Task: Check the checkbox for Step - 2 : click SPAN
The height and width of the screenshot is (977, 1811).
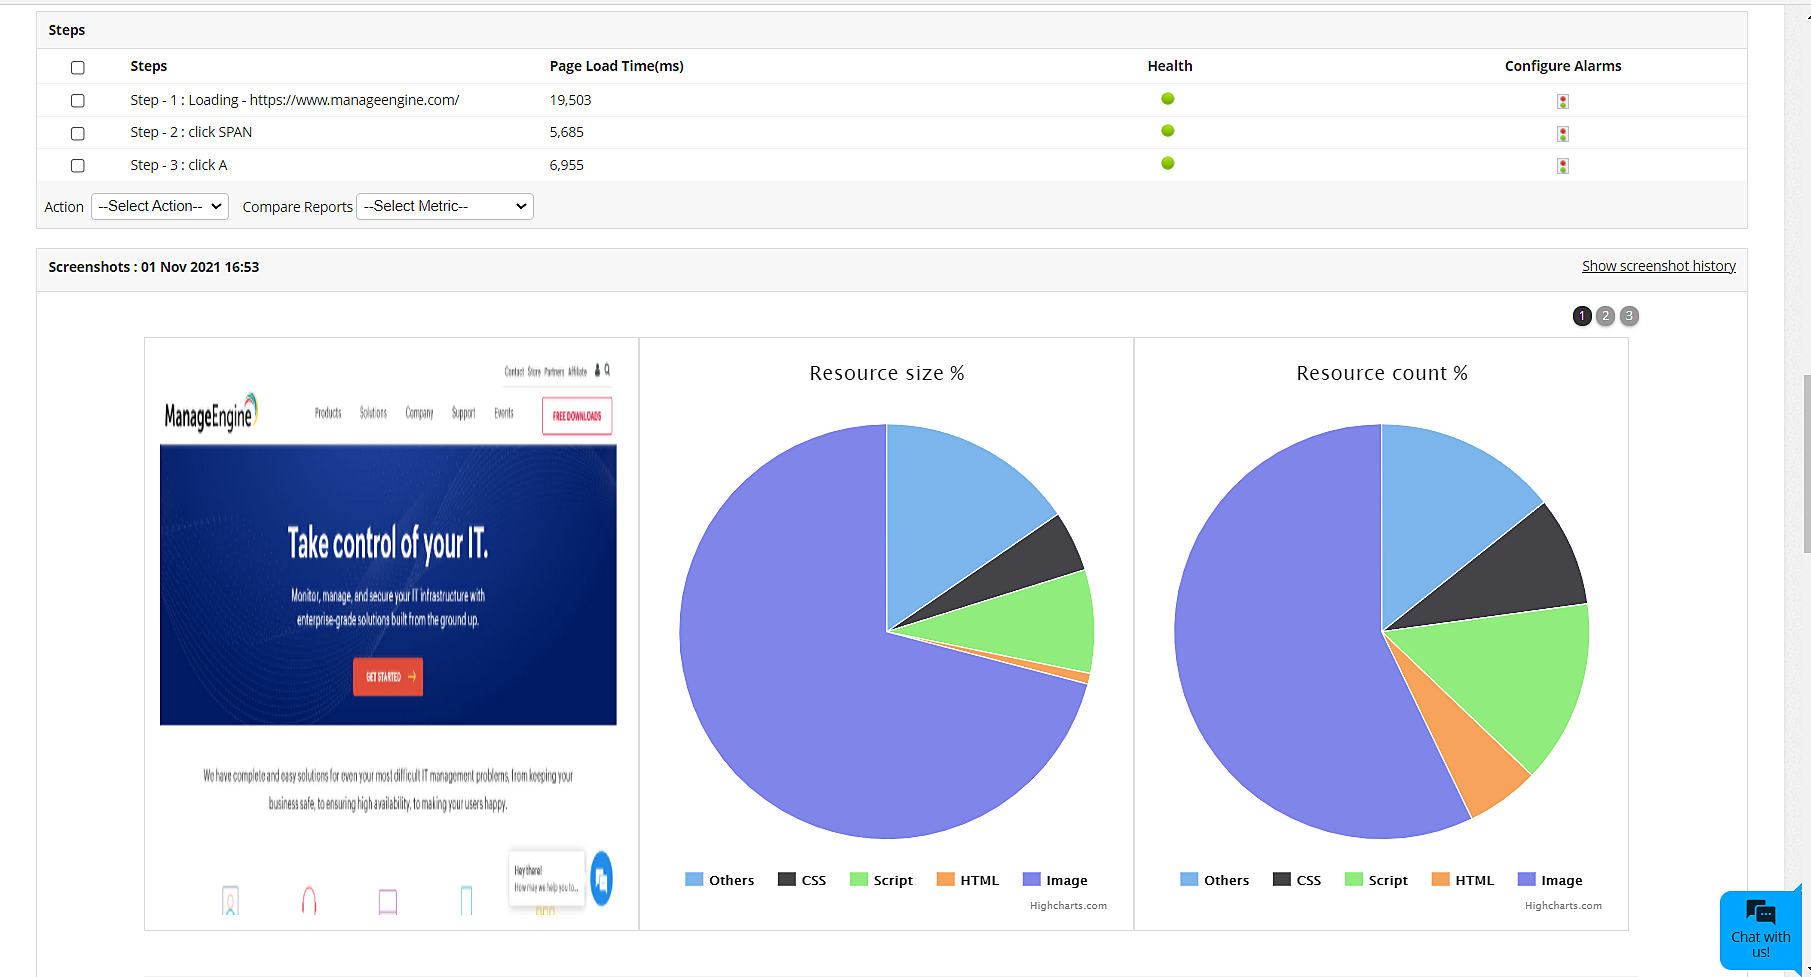Action: pos(77,133)
